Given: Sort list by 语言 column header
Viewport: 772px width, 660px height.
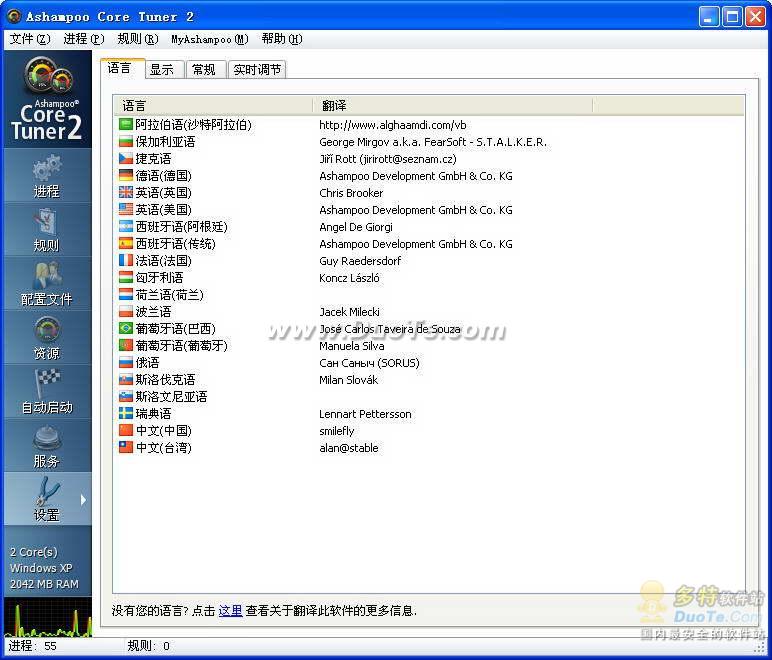Looking at the screenshot, I should 213,105.
